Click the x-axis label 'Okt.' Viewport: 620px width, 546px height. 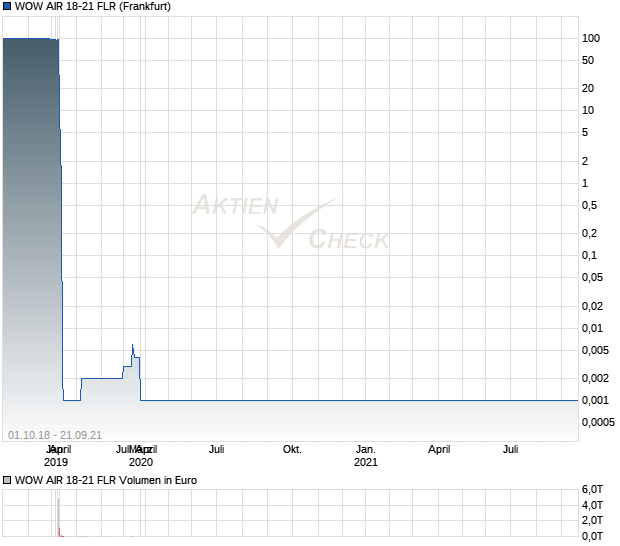click(292, 450)
